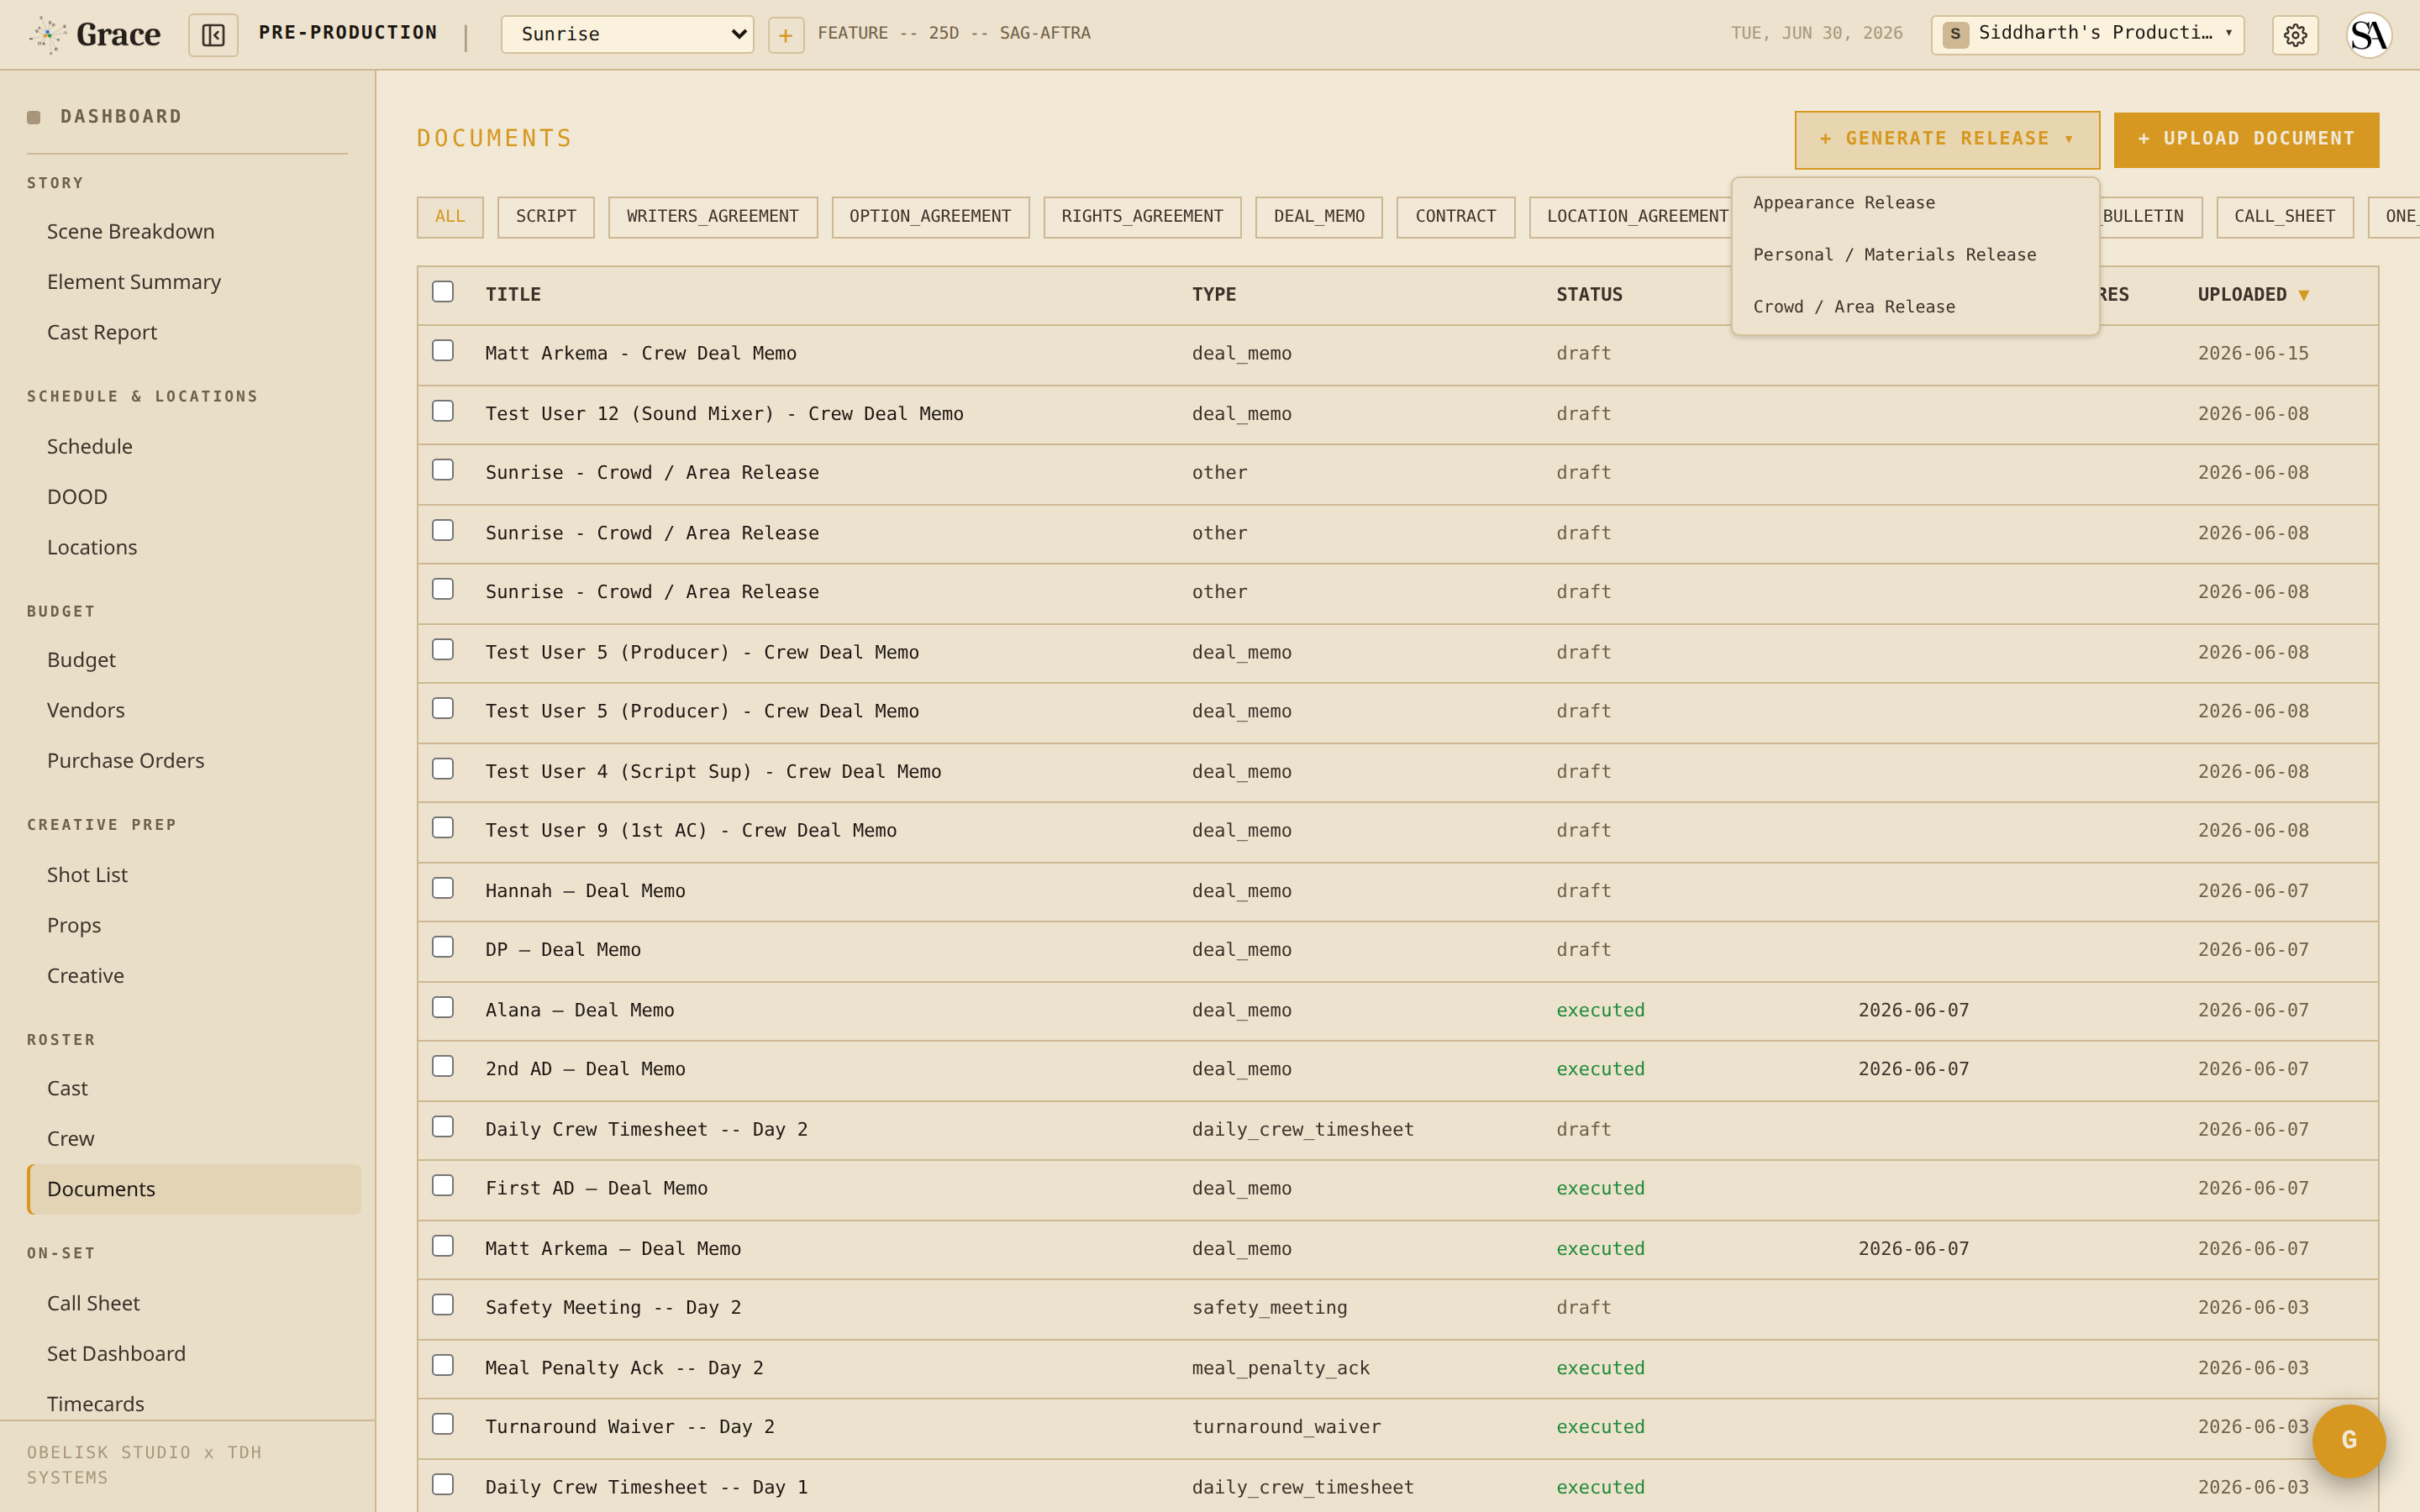Sort by the TYPE column header
Image resolution: width=2420 pixels, height=1512 pixels.
1214,295
